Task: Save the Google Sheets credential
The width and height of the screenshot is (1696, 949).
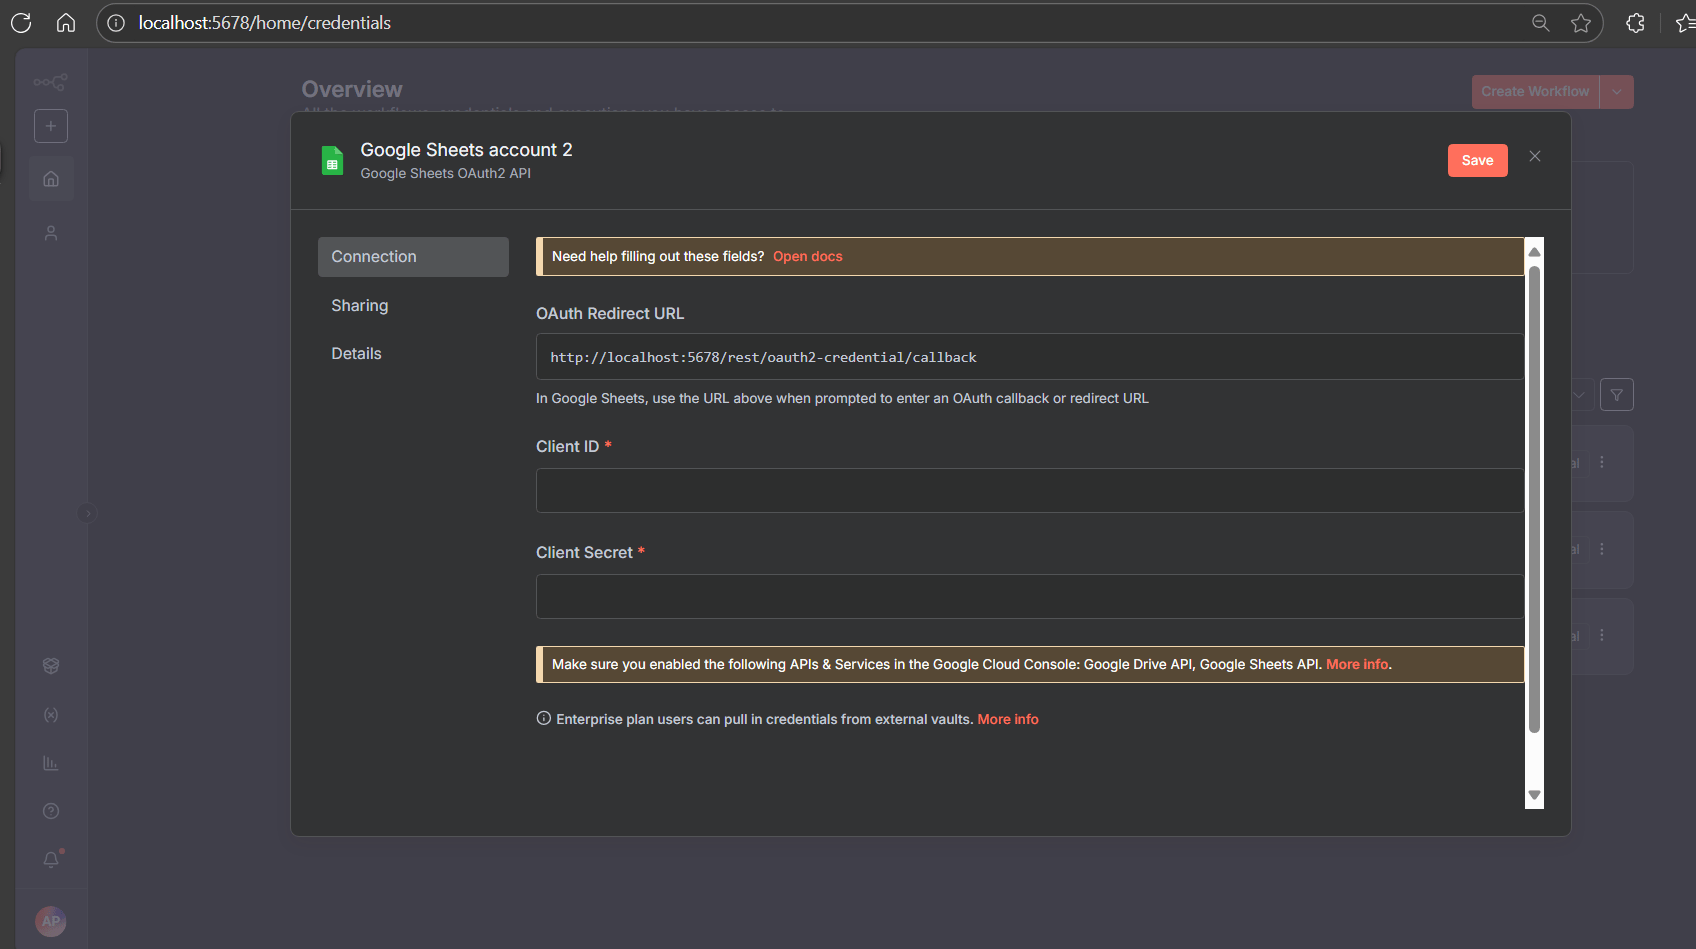Action: click(x=1477, y=161)
